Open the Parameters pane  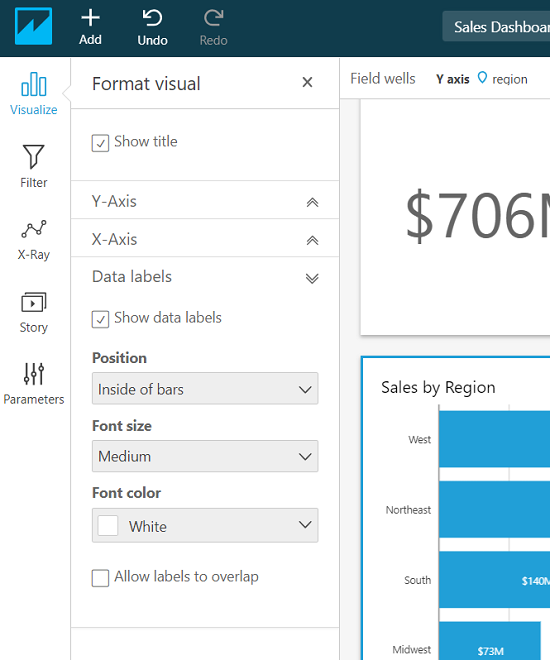point(34,384)
